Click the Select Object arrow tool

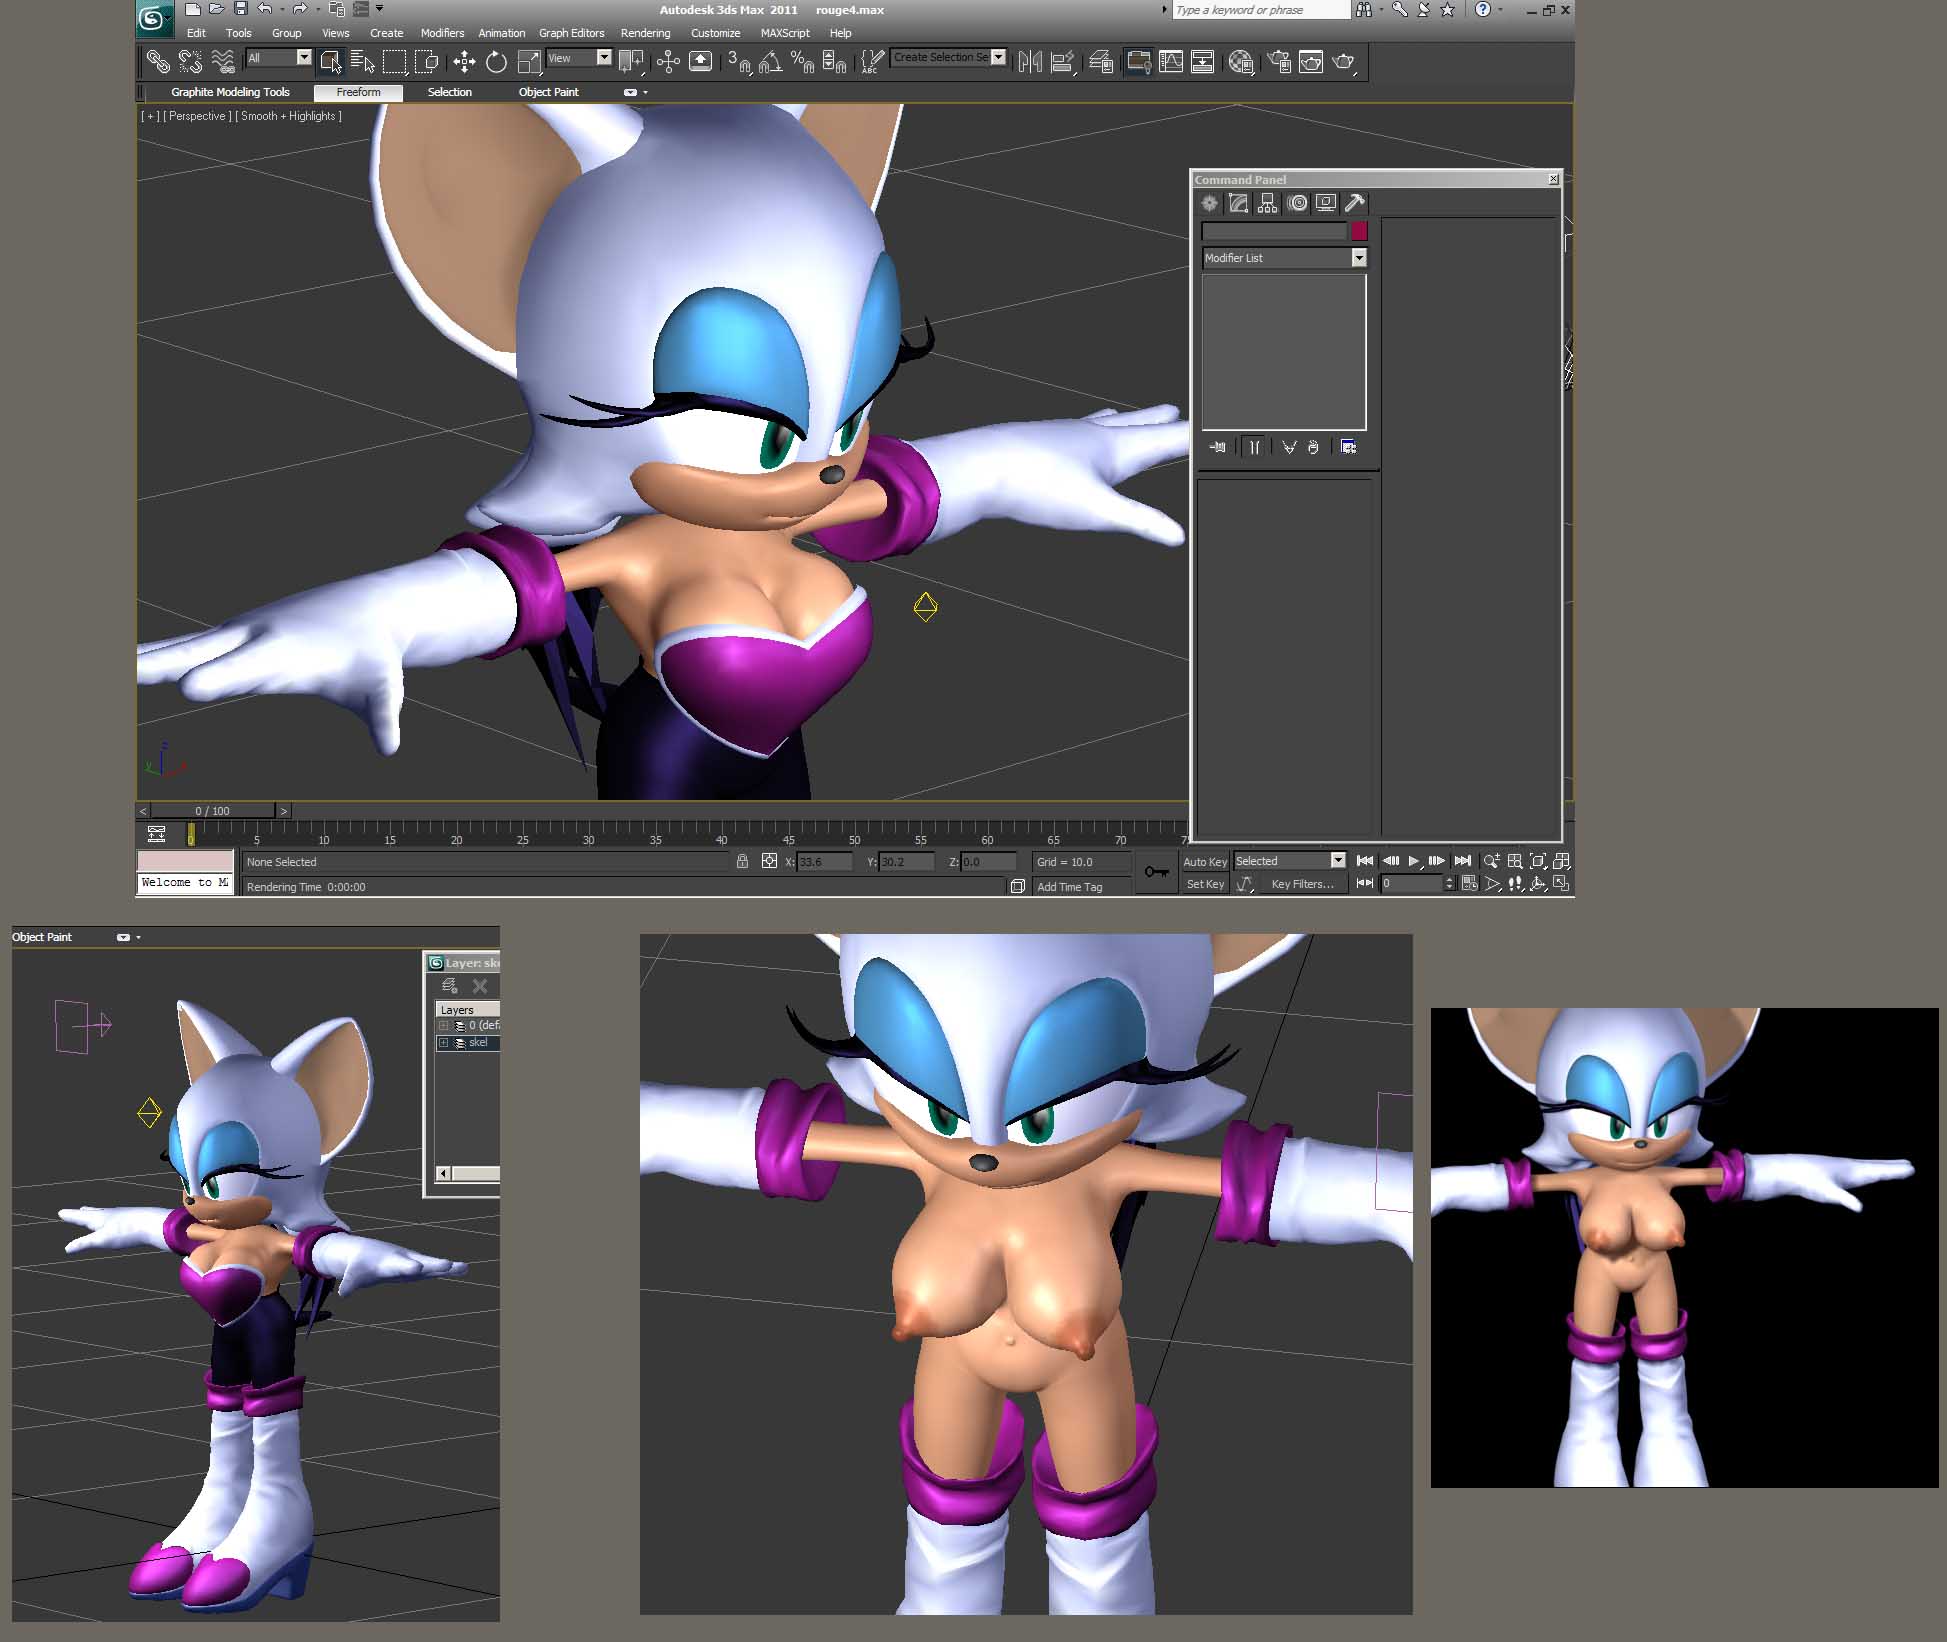click(330, 62)
